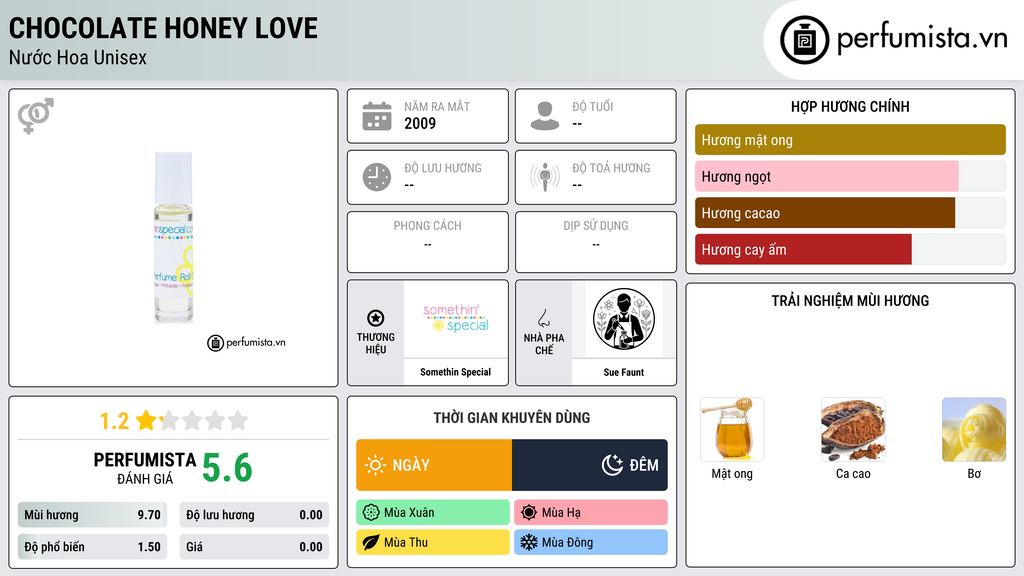Click the brown Hương cacao accord bar

coord(825,213)
